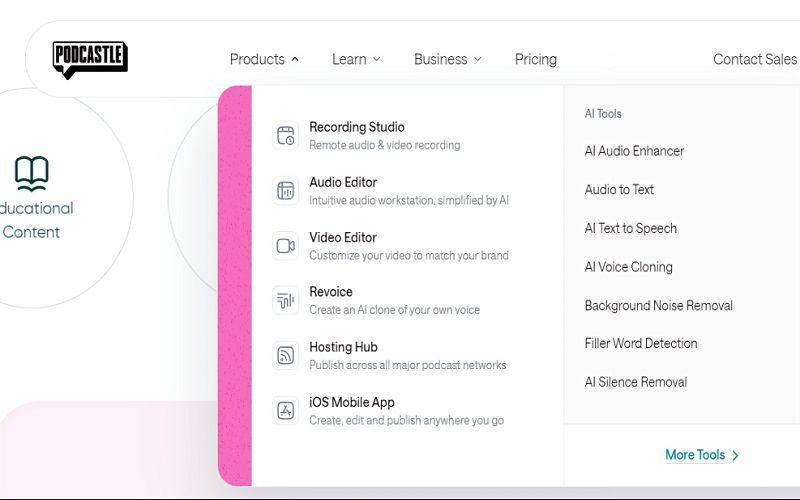Select Revoice from Products menu

coord(331,292)
